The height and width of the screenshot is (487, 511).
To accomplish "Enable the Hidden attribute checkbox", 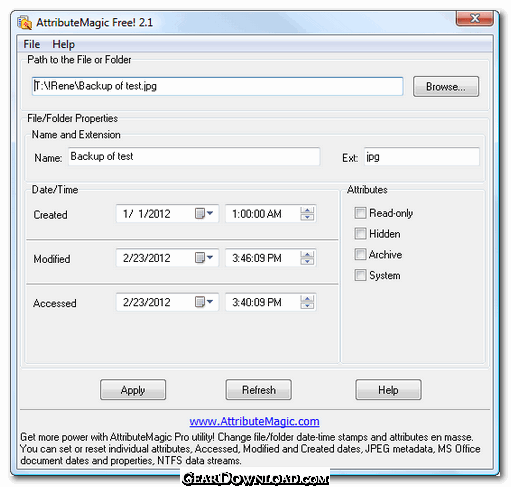I will 360,234.
